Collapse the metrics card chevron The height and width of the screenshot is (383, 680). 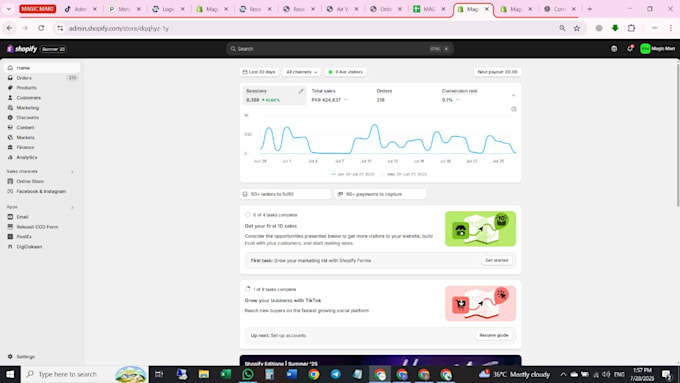513,95
